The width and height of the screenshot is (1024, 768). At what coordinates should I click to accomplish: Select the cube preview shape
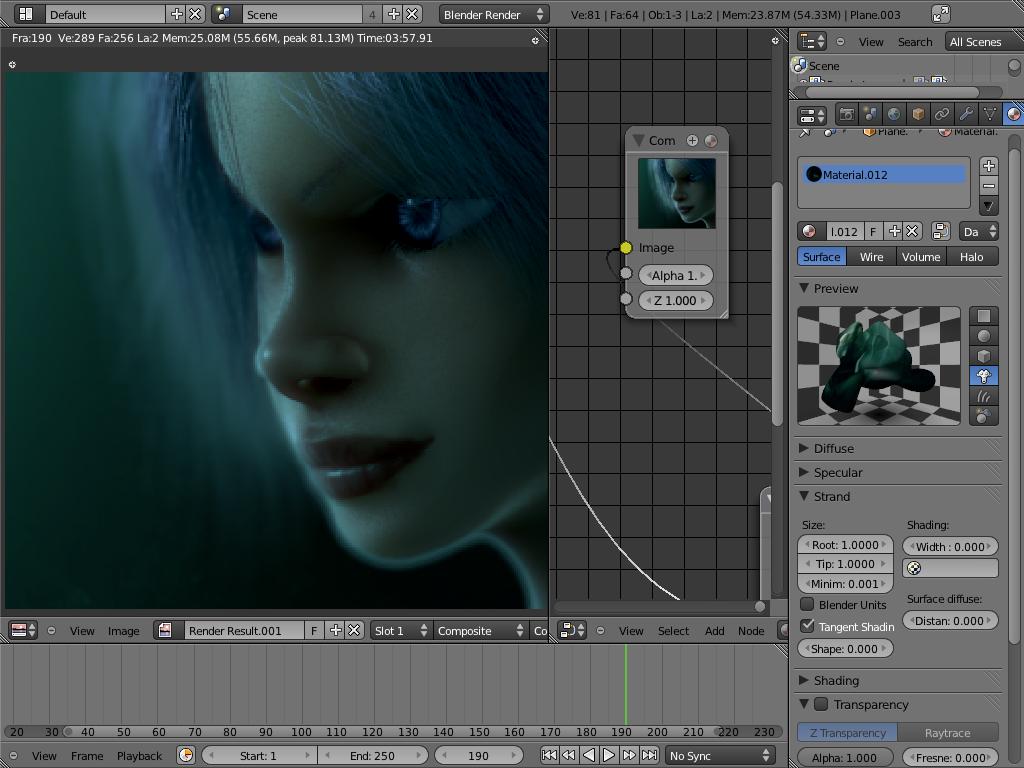[x=984, y=356]
